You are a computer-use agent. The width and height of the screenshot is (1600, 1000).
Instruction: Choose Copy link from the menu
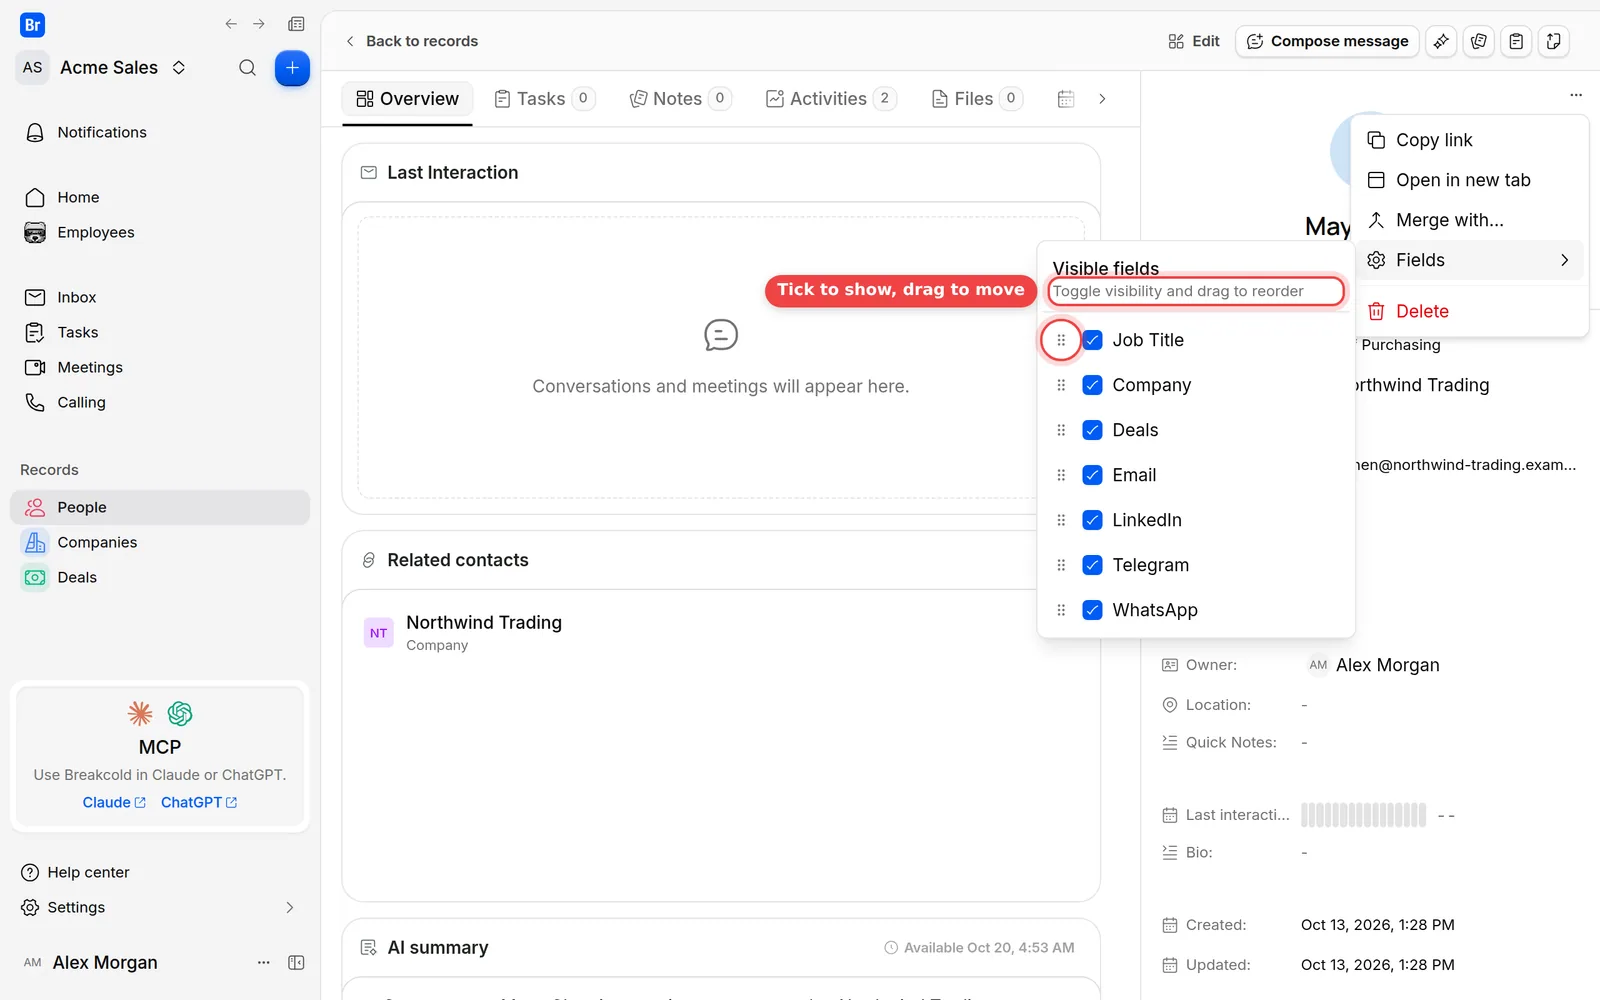coord(1469,140)
